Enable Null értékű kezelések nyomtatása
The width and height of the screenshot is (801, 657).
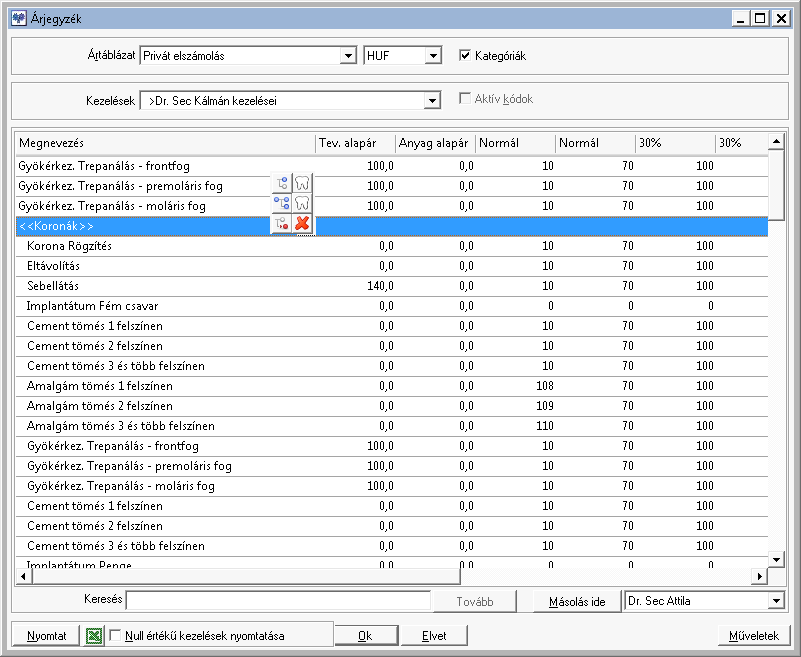[x=115, y=636]
